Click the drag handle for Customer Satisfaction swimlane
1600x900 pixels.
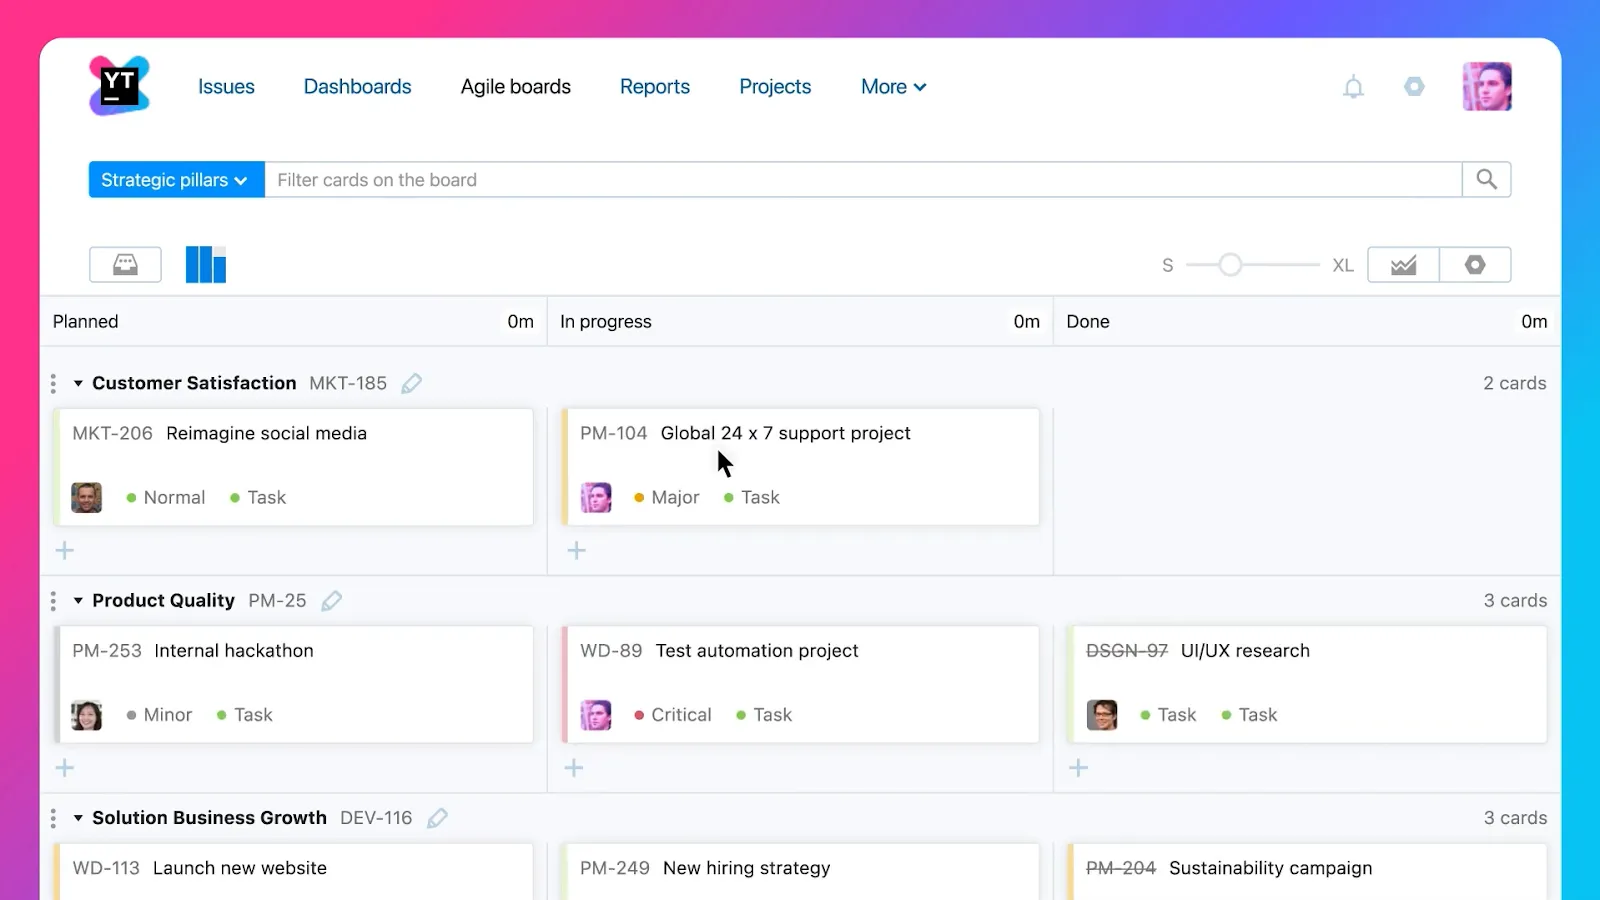(53, 384)
